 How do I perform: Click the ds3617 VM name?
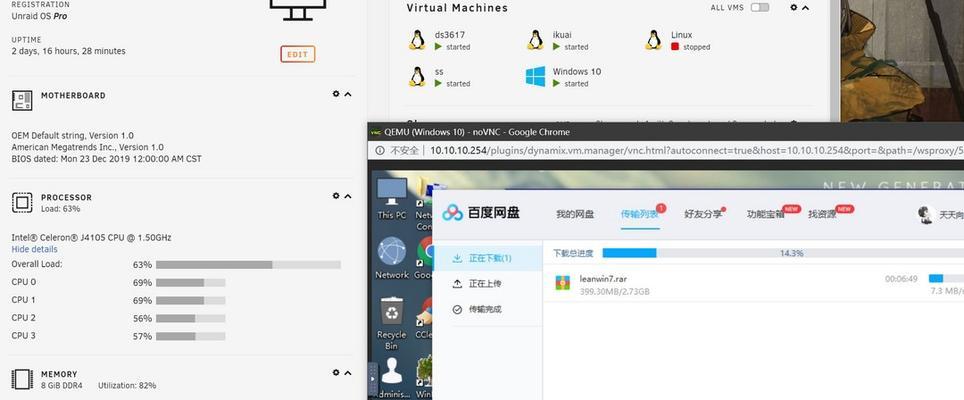448,35
